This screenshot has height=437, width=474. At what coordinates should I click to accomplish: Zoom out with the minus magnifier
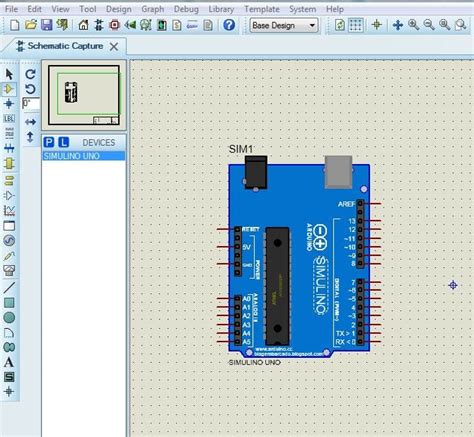coord(429,25)
